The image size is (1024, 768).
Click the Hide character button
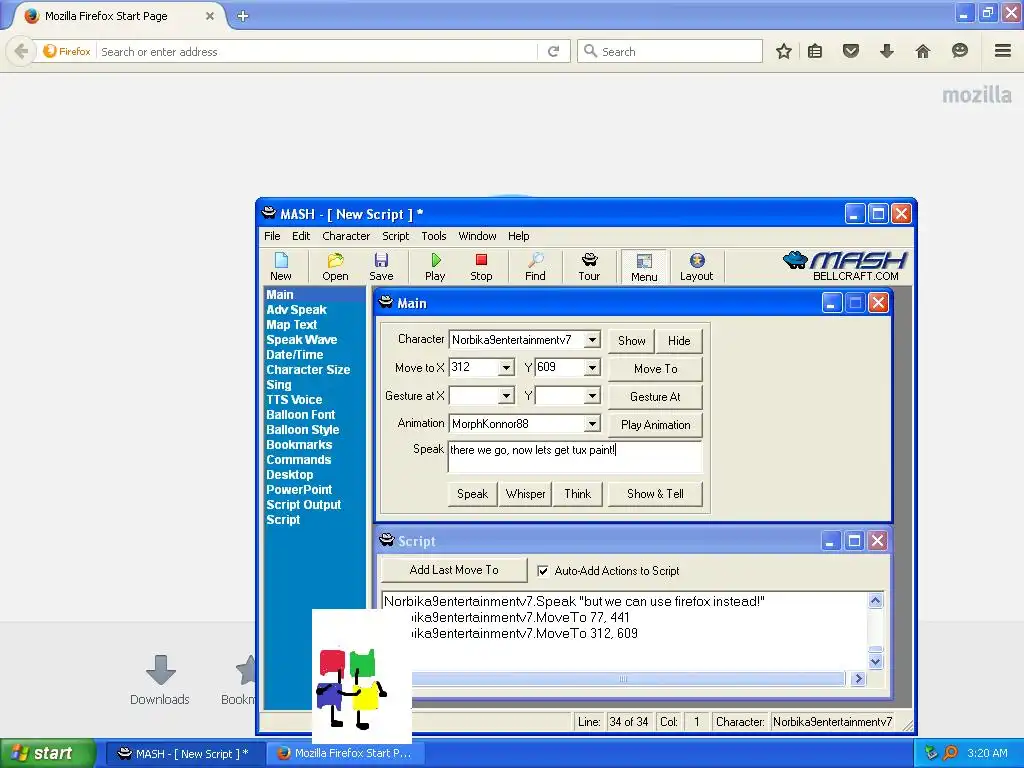679,341
